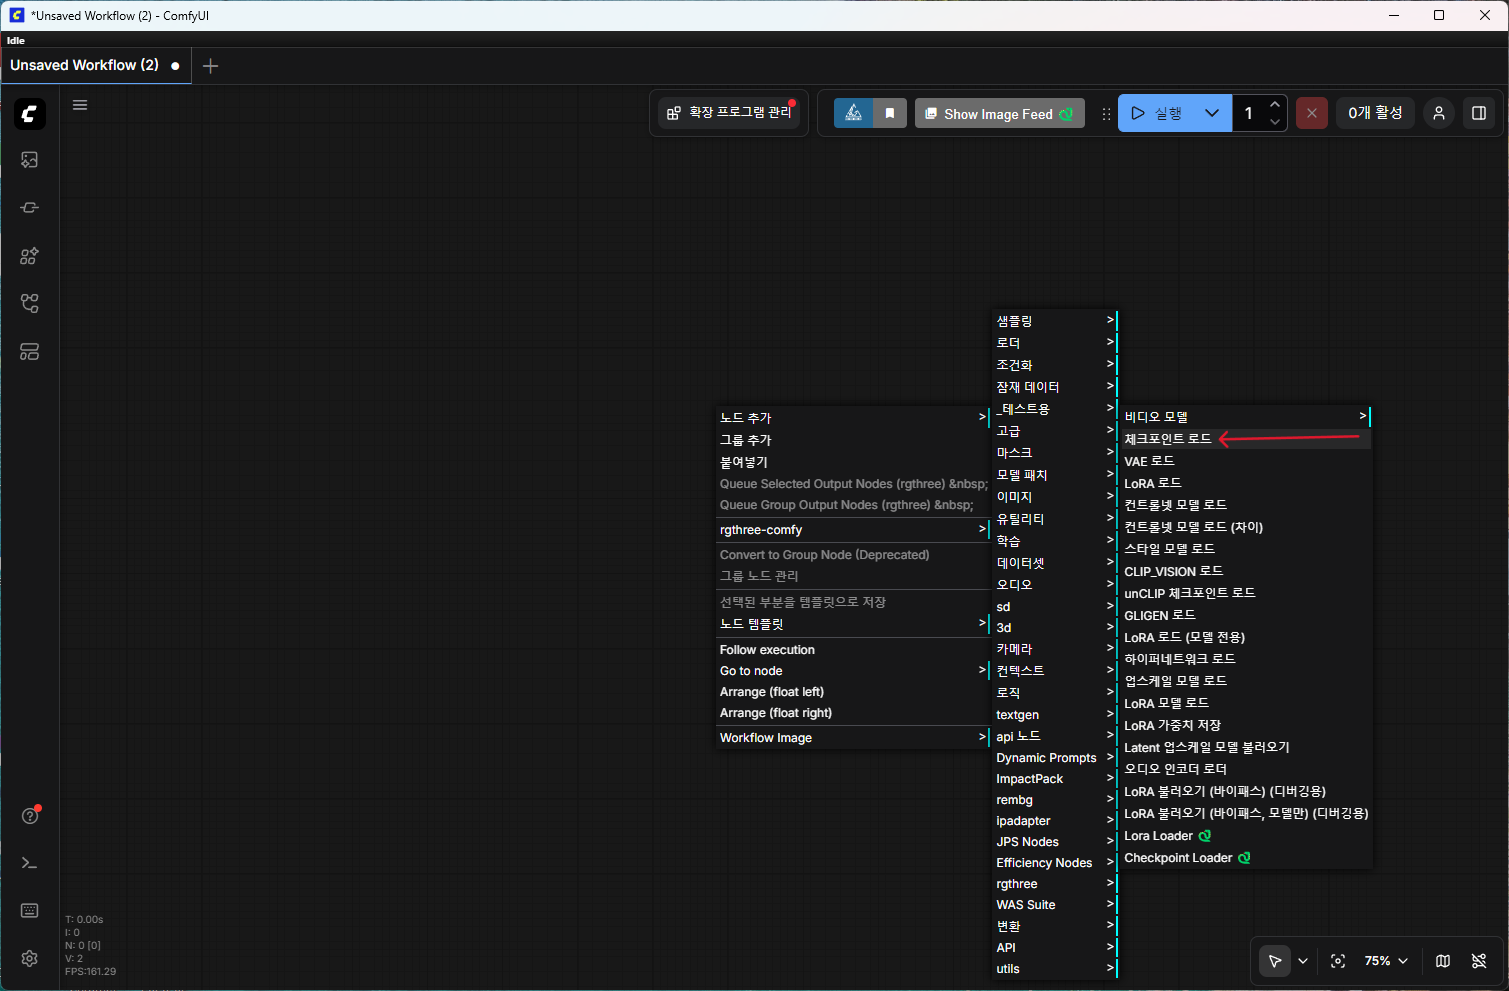Open keyboard shortcuts icon
This screenshot has height=991, width=1509.
click(30, 910)
